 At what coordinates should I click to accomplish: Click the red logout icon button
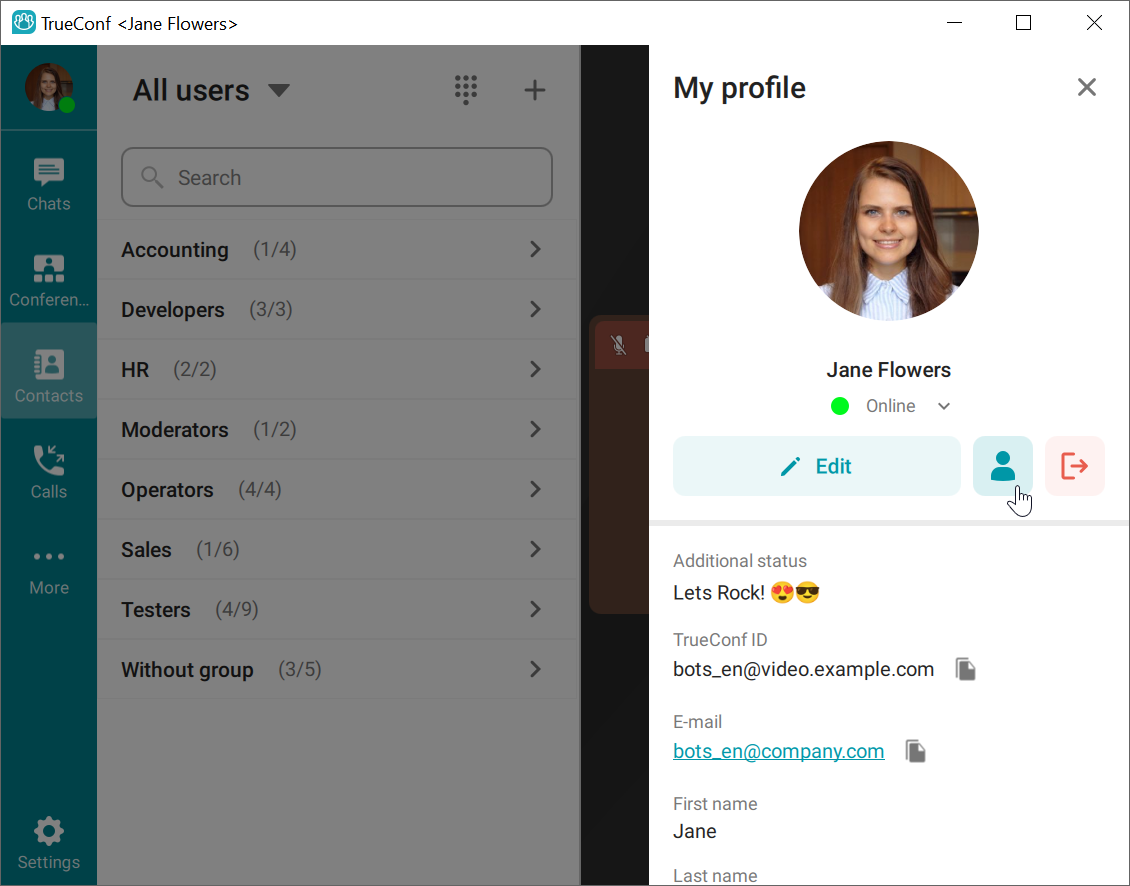click(1075, 466)
